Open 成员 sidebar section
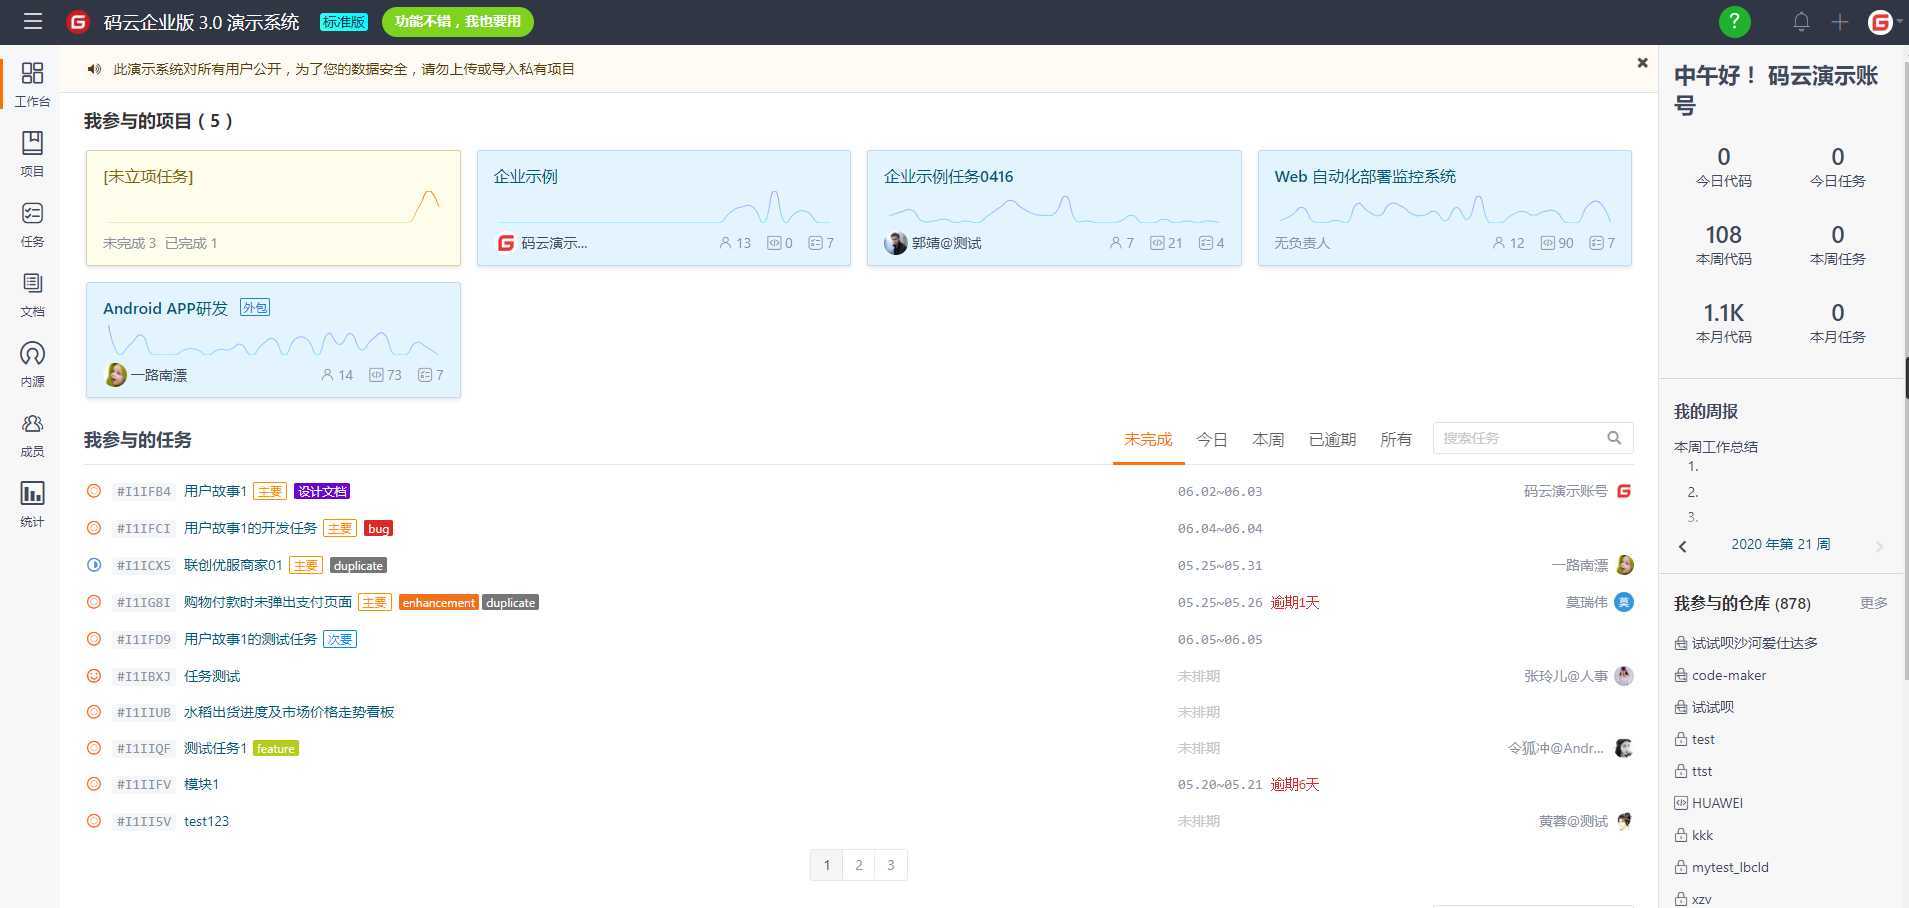 [32, 434]
